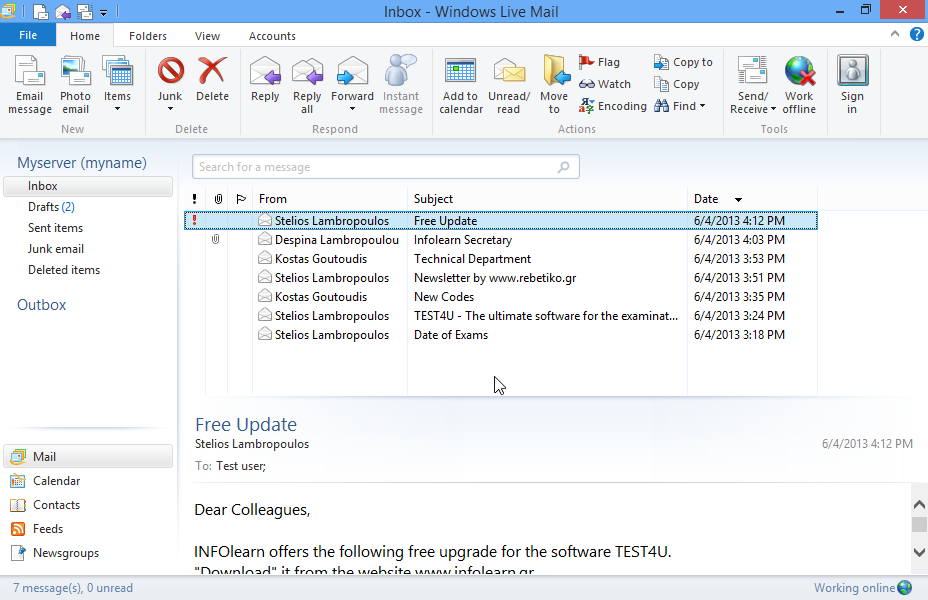Image resolution: width=928 pixels, height=600 pixels.
Task: Switch to the Home tab
Action: pyautogui.click(x=85, y=36)
